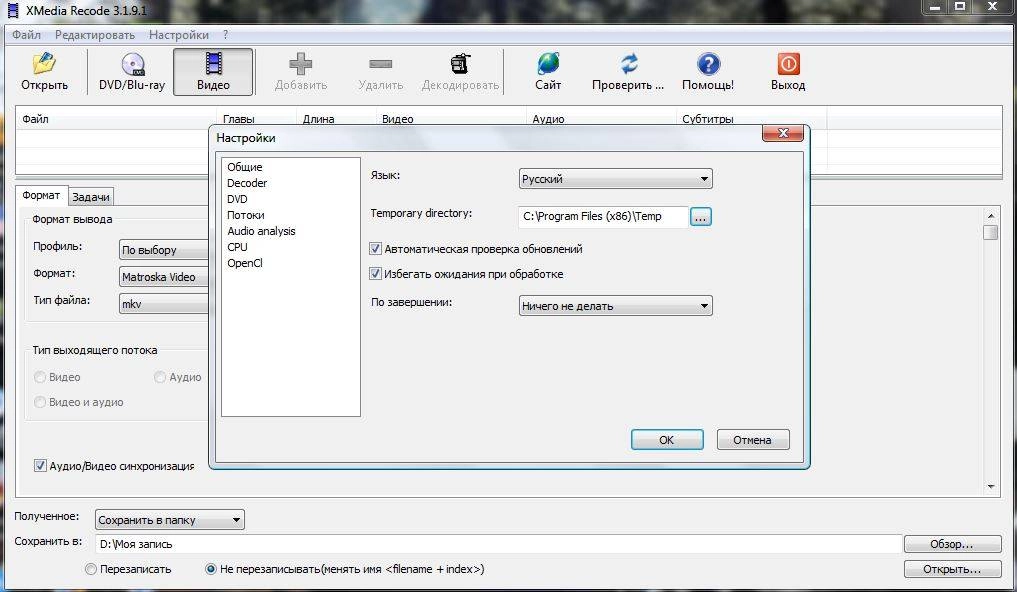This screenshot has width=1017, height=592.
Task: Select the Видео и аудио radio
Action: pos(40,402)
